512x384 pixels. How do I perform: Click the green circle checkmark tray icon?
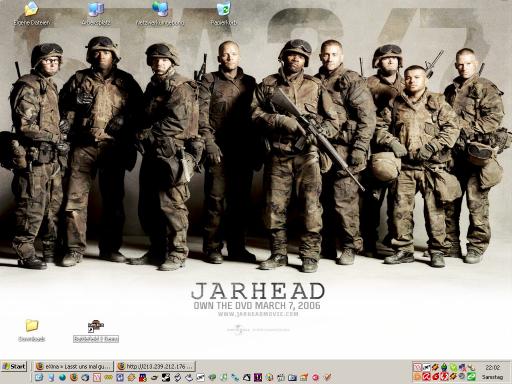(453, 367)
